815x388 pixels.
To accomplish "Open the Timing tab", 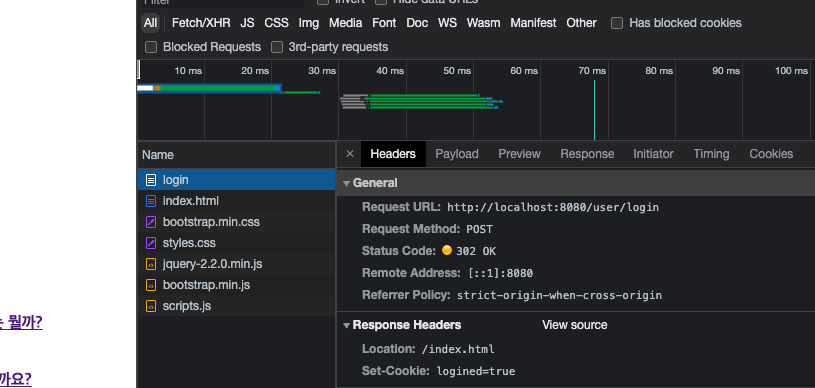I will point(711,154).
